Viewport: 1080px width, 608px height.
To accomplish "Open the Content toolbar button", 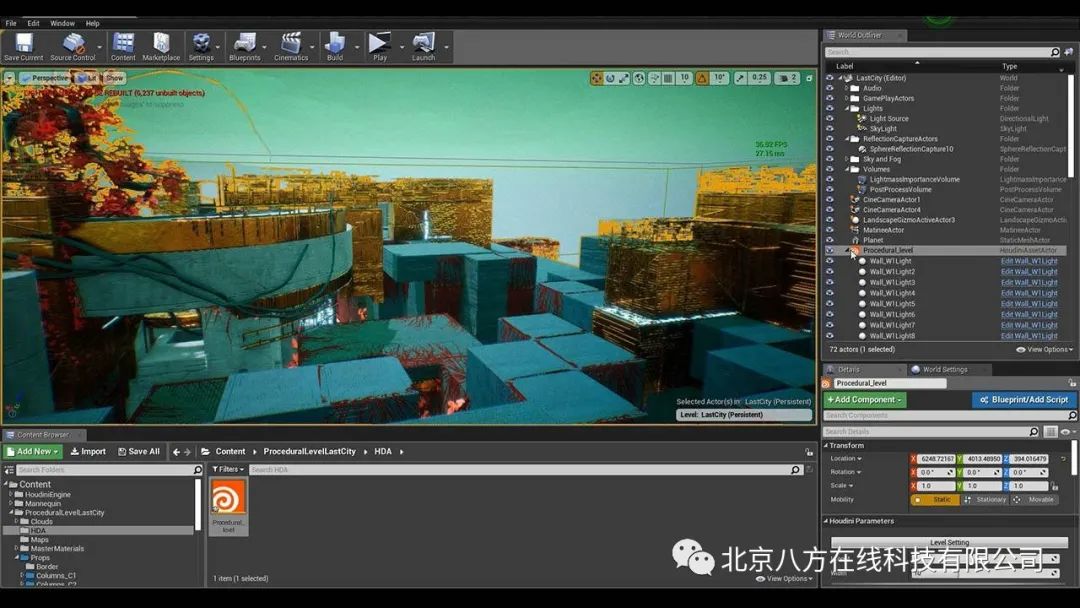I will (x=123, y=47).
